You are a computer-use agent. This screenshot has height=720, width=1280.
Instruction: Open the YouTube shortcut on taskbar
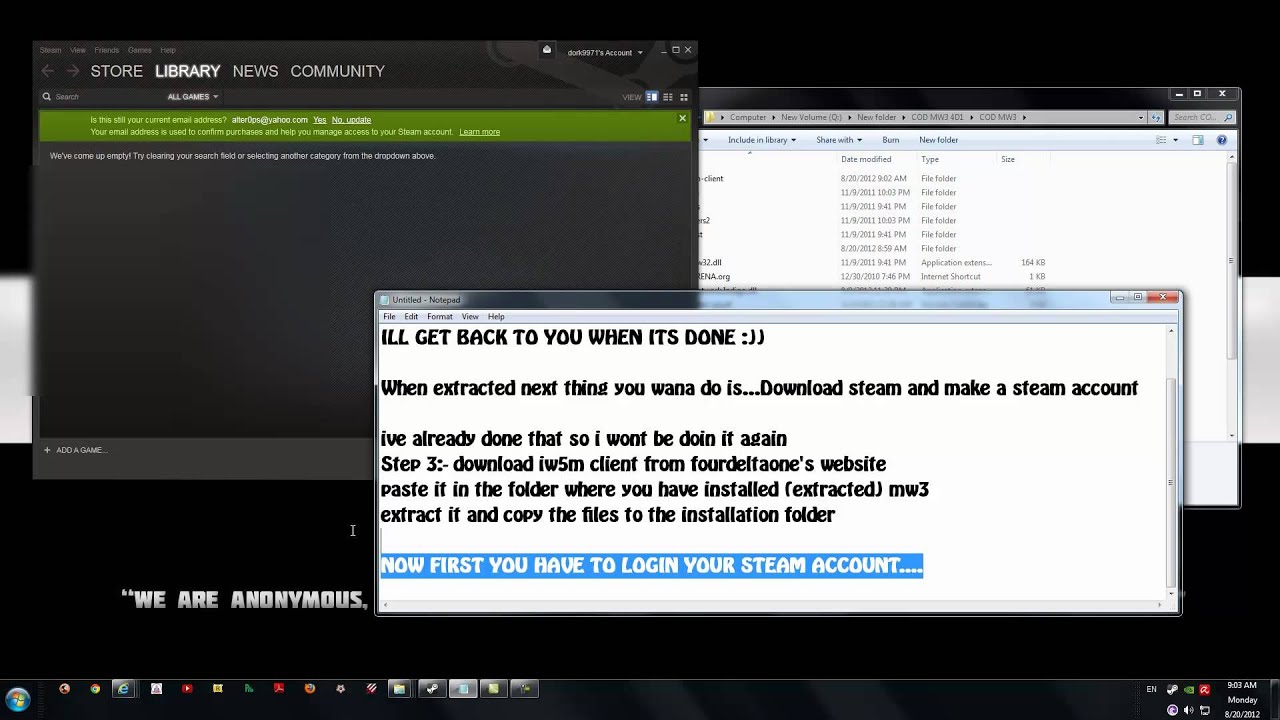click(187, 688)
